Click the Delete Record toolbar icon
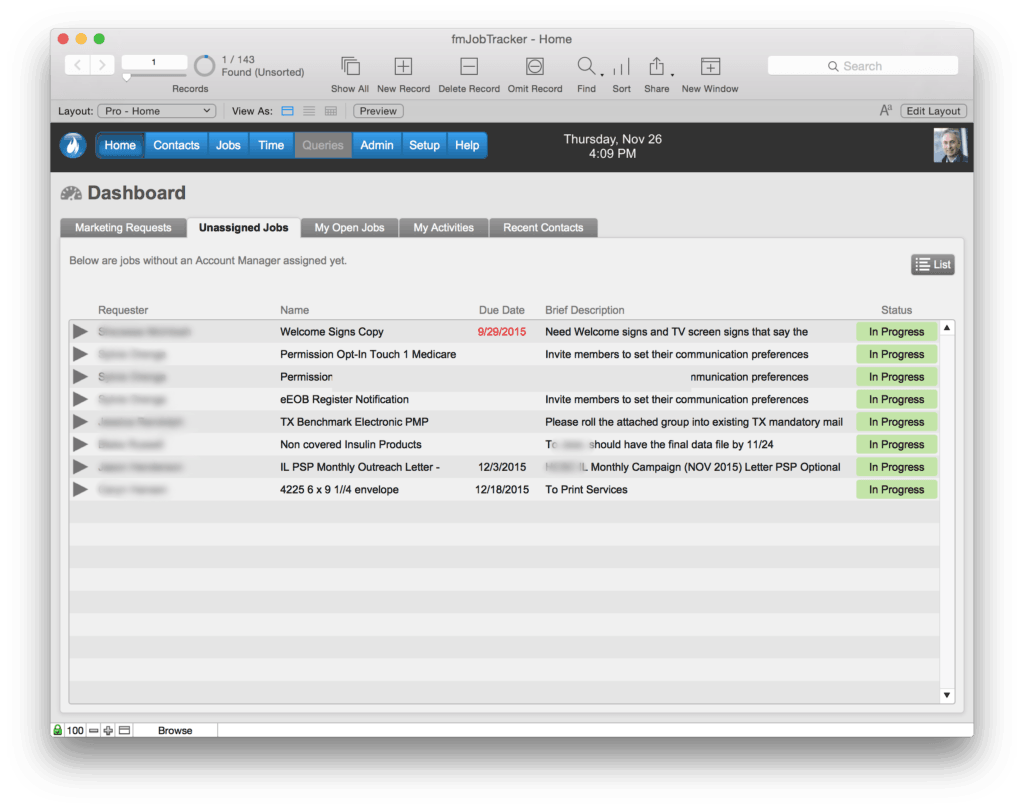This screenshot has width=1024, height=809. (468, 65)
